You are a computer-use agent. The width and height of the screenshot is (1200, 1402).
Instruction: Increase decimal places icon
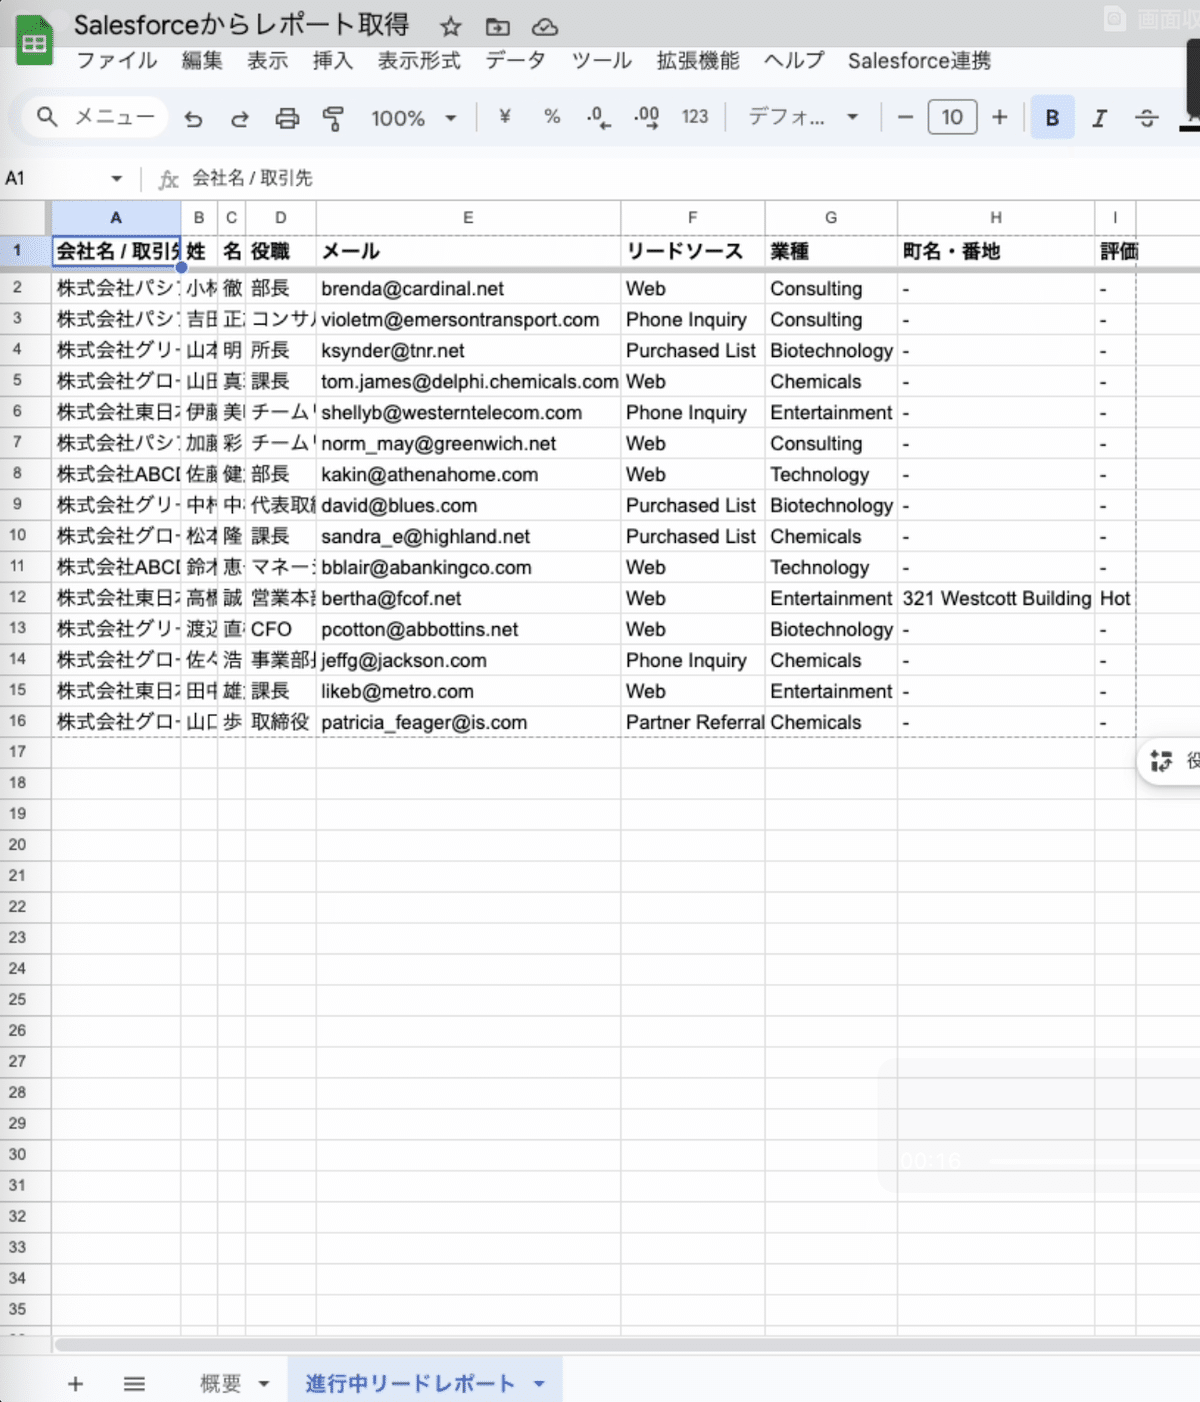tap(646, 118)
